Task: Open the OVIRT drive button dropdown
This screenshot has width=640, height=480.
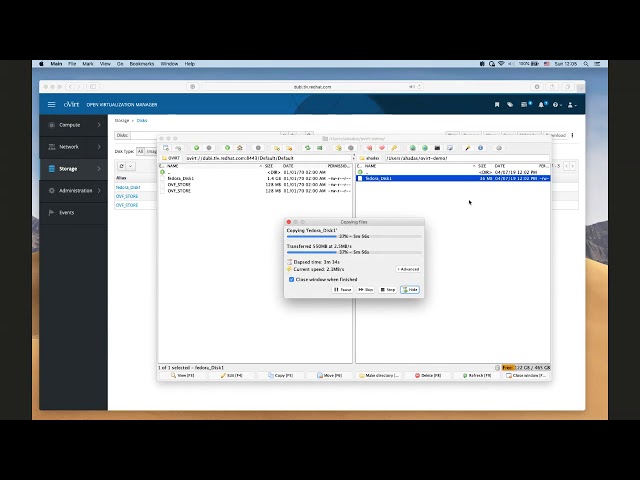Action: pos(171,158)
